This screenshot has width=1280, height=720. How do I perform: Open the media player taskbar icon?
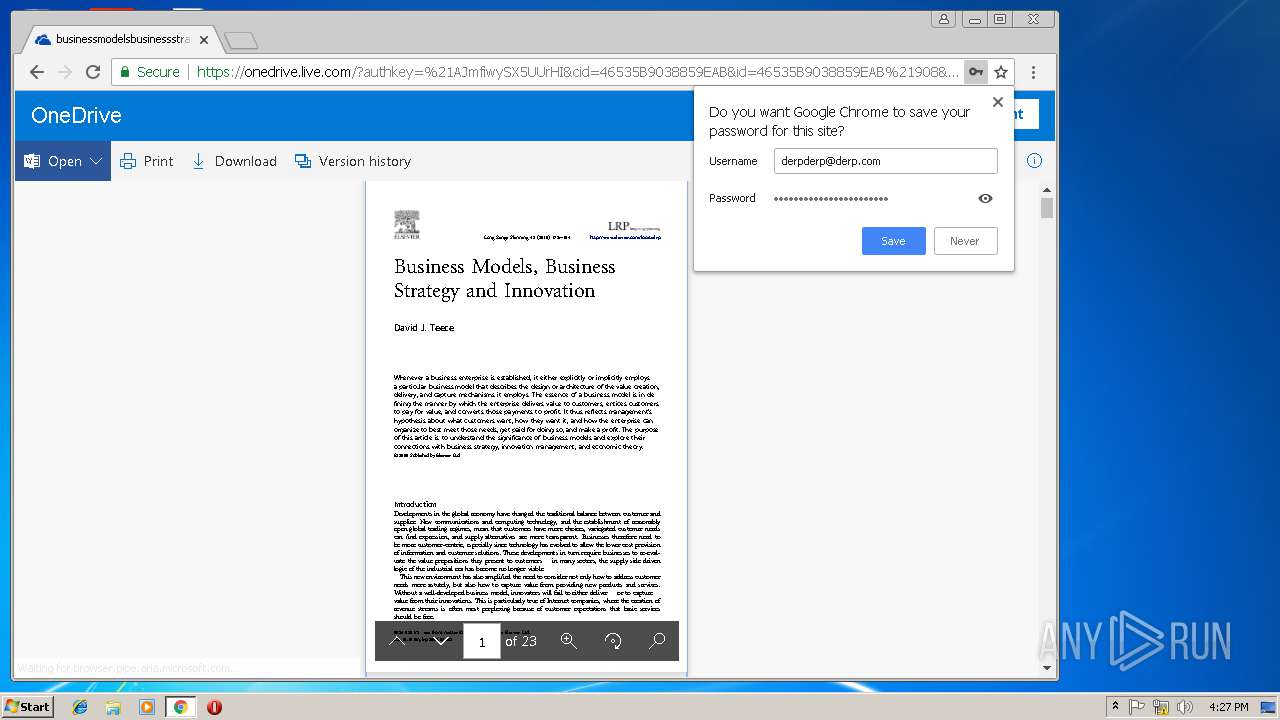pos(147,706)
